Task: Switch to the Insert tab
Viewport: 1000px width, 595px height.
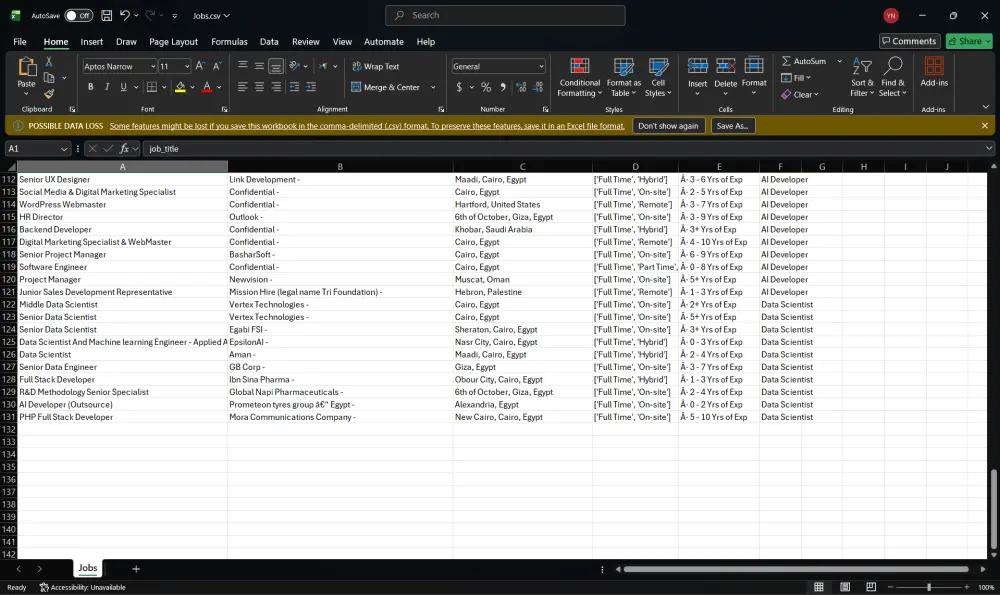Action: (91, 41)
